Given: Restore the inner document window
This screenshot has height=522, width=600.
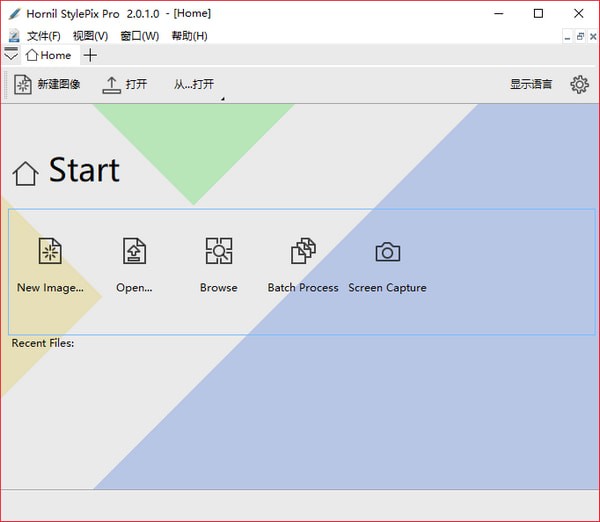Looking at the screenshot, I should [x=580, y=36].
